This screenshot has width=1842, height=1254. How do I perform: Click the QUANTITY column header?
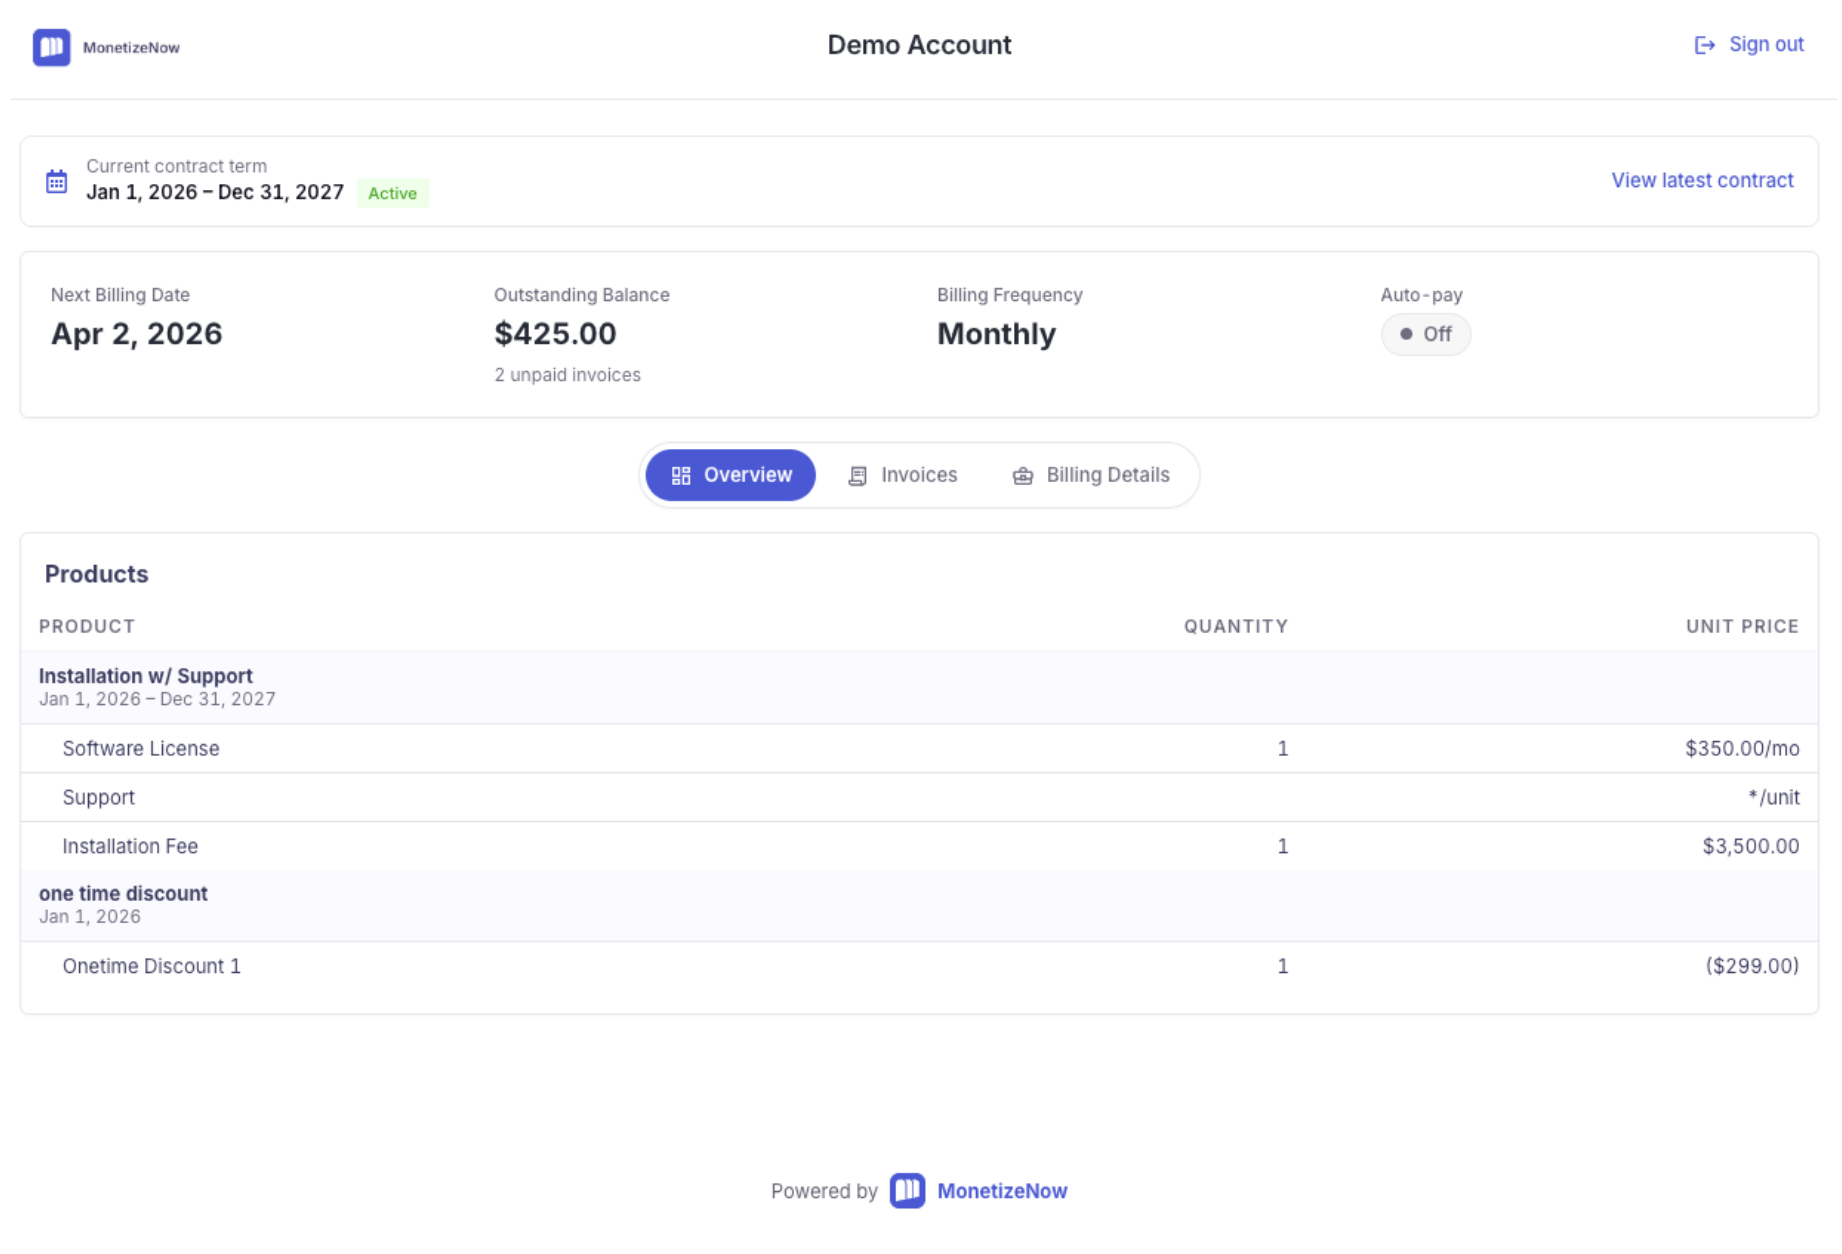(1236, 626)
